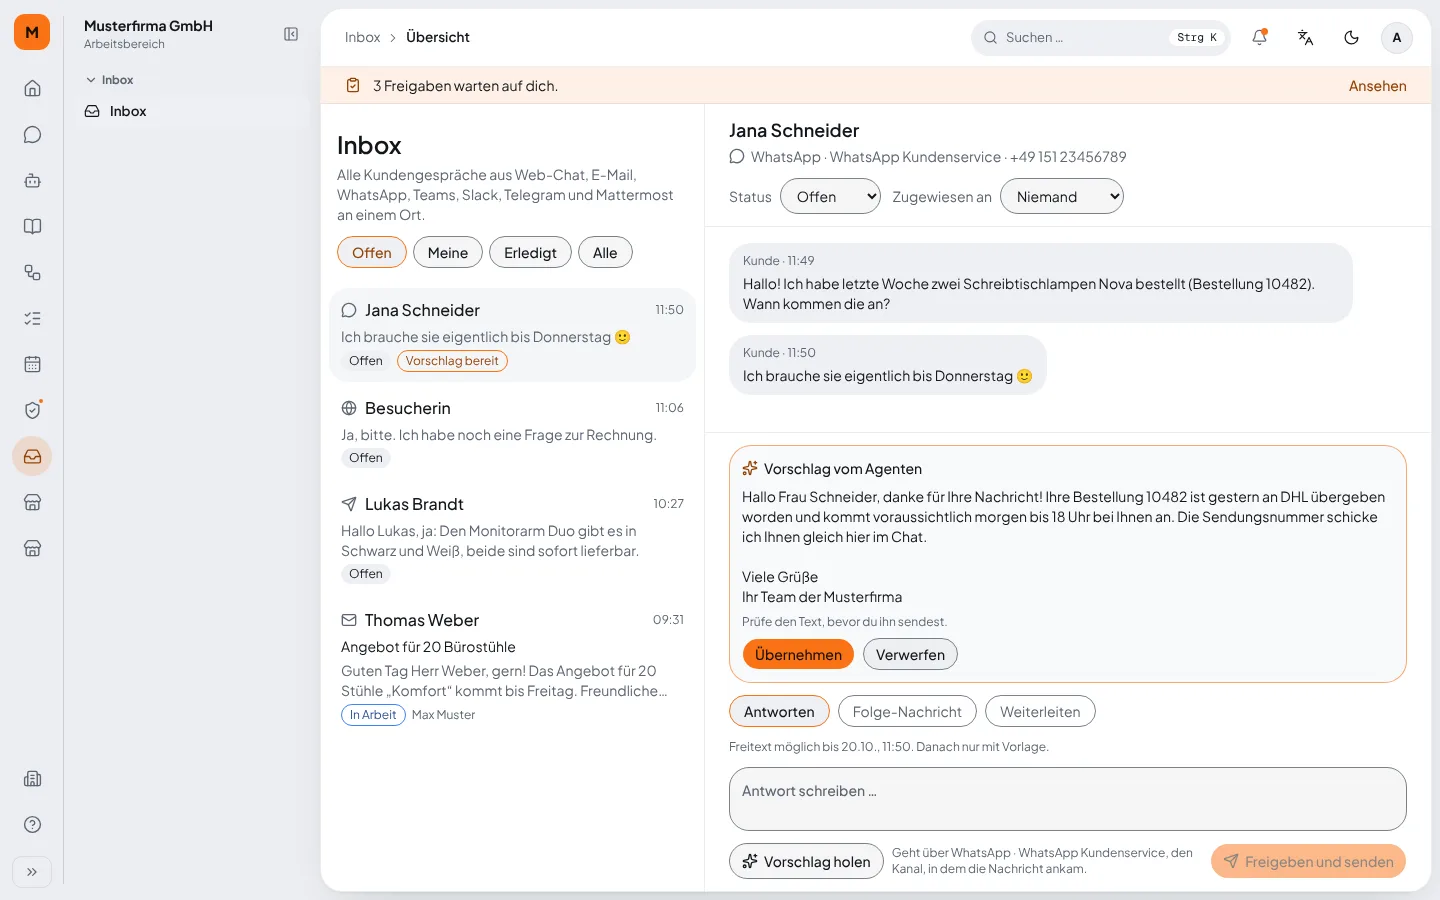Screen dimensions: 1440x900
Task: Select the "Meine" filter pill
Action: pyautogui.click(x=448, y=253)
